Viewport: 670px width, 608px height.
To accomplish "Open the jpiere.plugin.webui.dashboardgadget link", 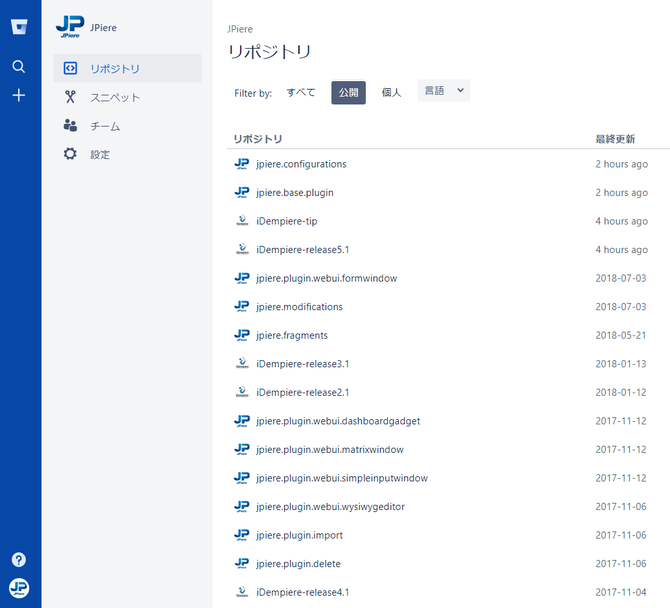I will (338, 421).
